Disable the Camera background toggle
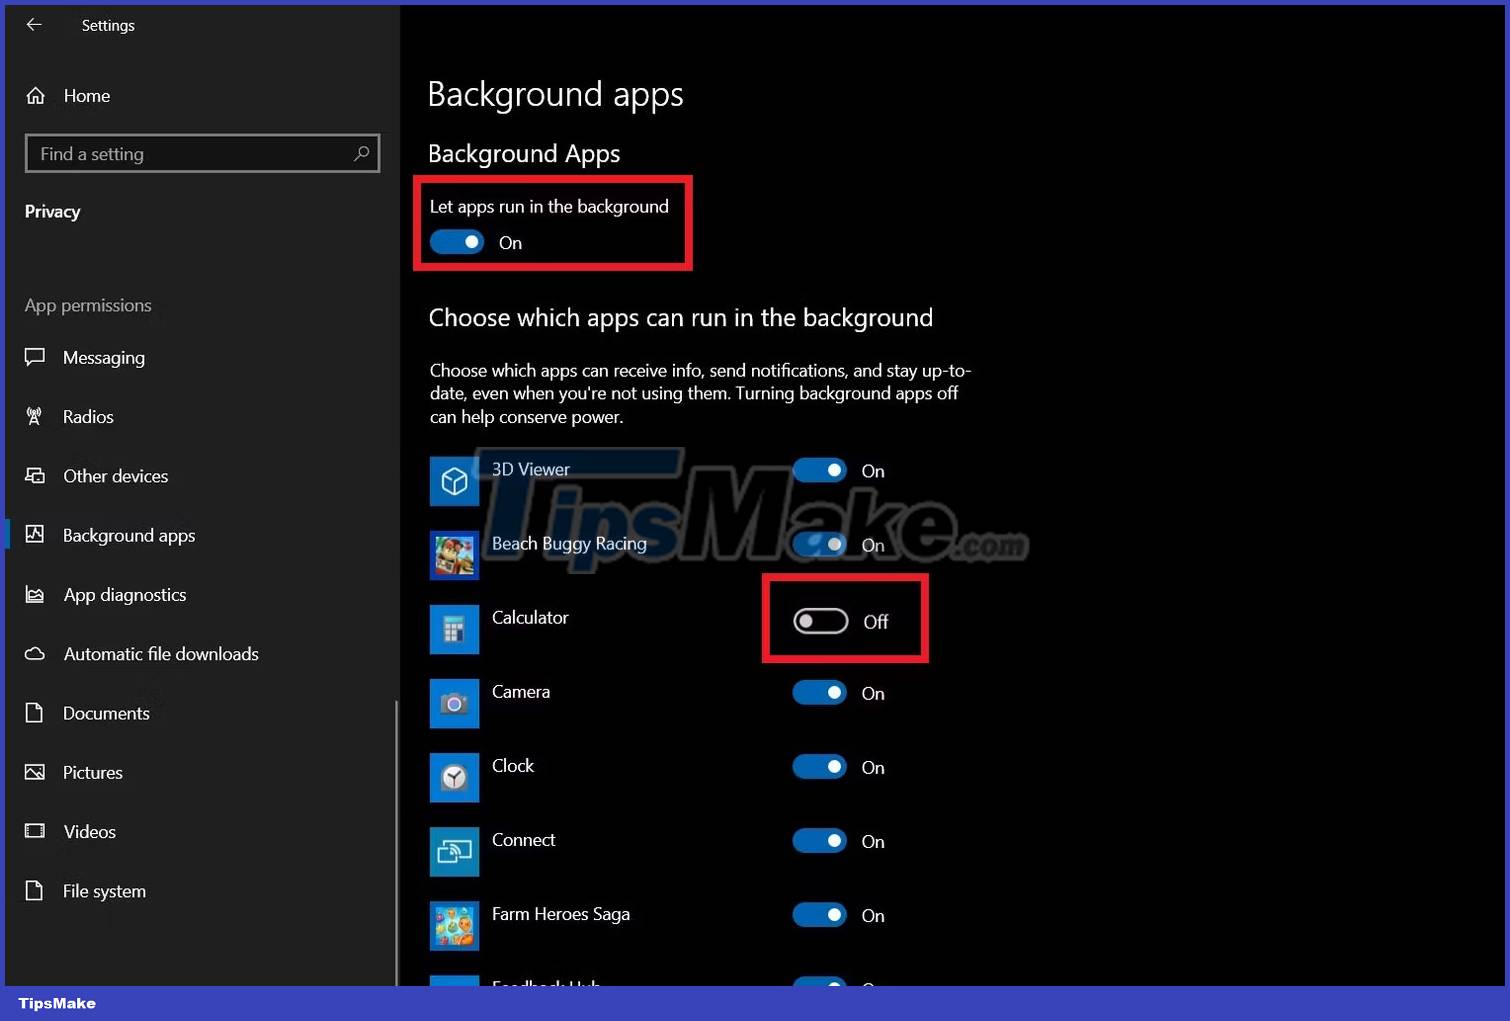 [x=819, y=692]
